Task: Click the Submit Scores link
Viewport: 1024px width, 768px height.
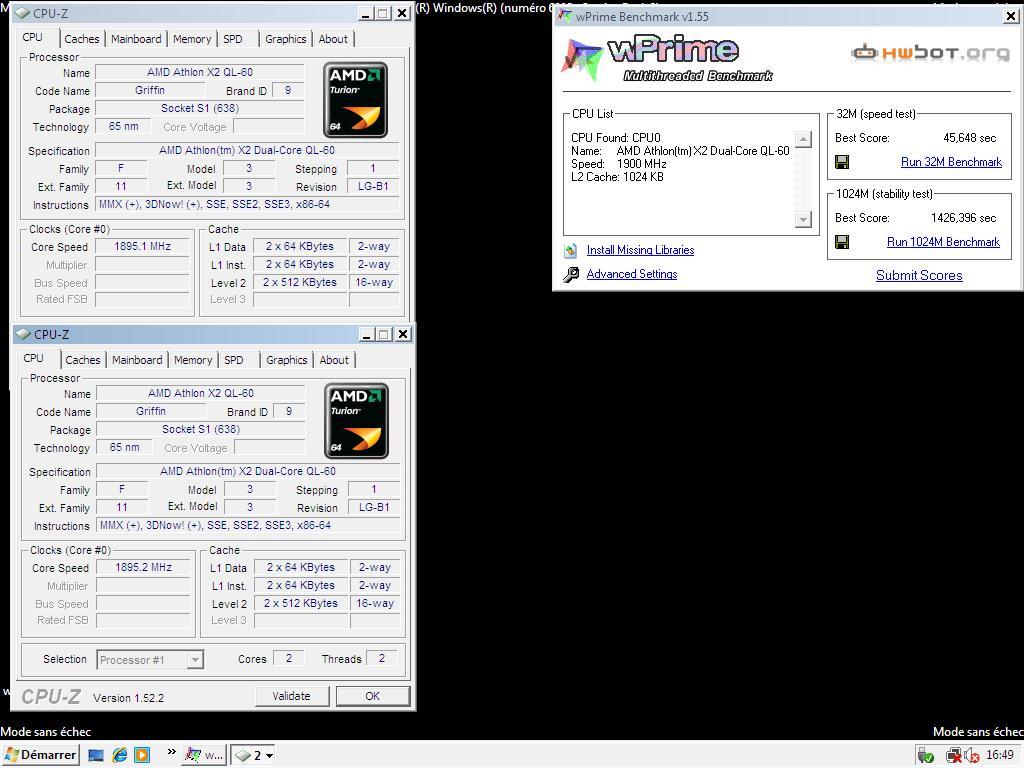Action: 919,276
